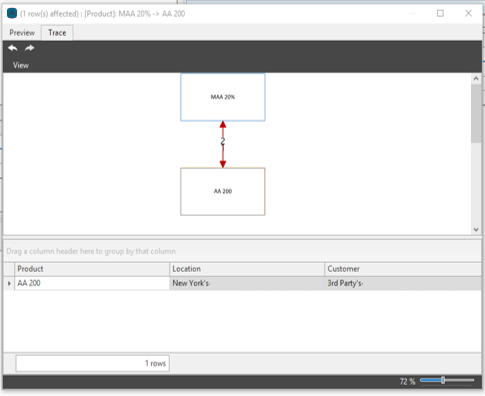Switch to the Preview tab
485x396 pixels.
(x=22, y=33)
